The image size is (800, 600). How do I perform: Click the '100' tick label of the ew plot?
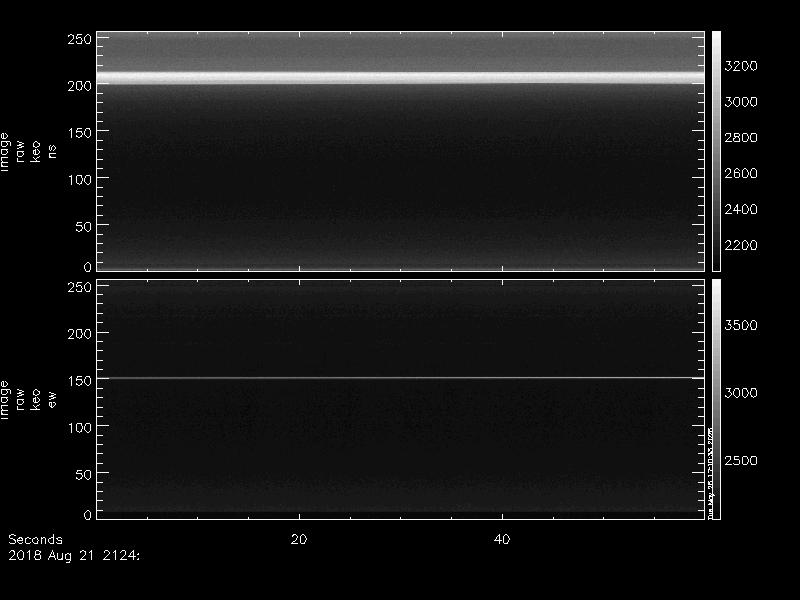pos(80,428)
